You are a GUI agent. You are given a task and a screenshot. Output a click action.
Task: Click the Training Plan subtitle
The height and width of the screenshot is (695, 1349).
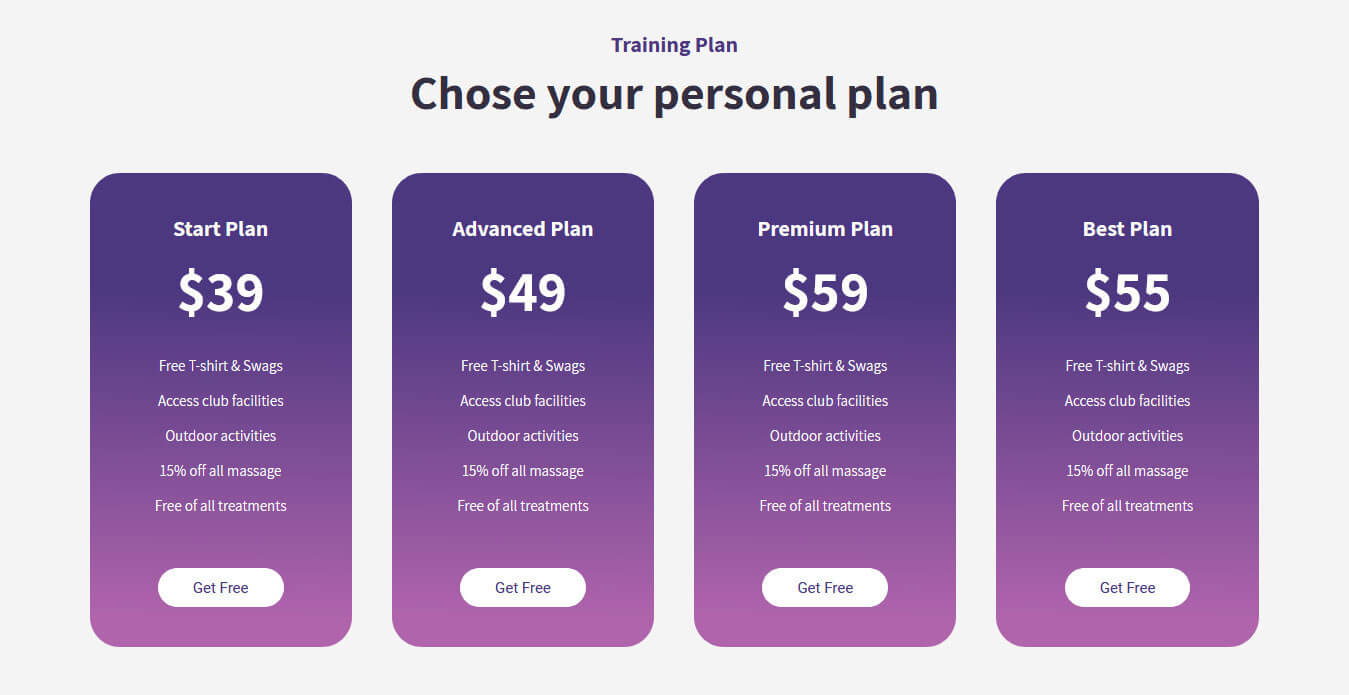[674, 45]
